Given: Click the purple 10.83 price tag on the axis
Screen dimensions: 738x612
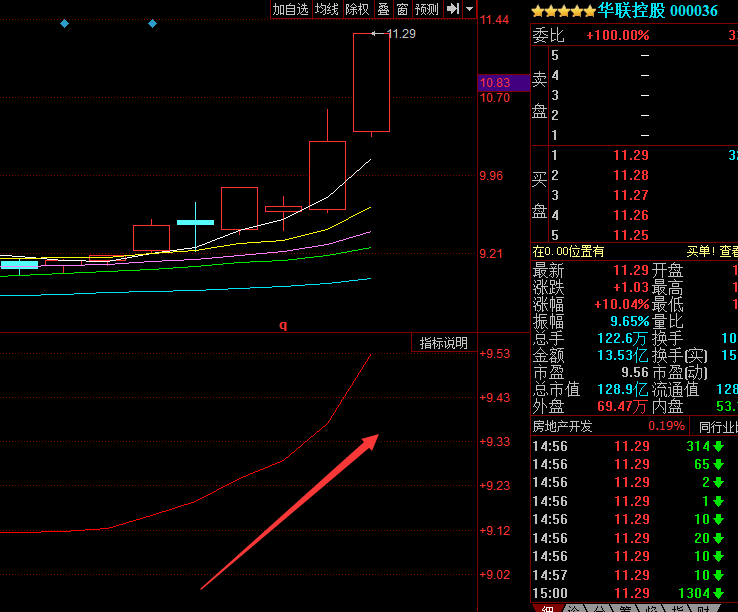Looking at the screenshot, I should pos(495,83).
